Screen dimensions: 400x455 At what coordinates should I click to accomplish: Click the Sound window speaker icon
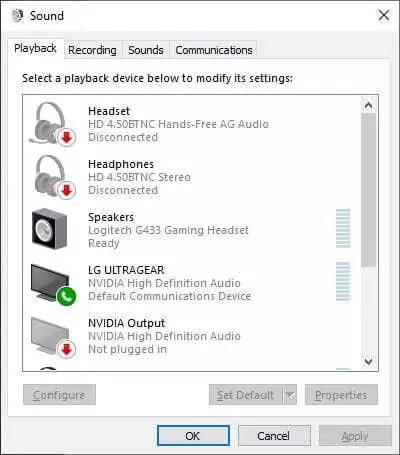(x=17, y=15)
